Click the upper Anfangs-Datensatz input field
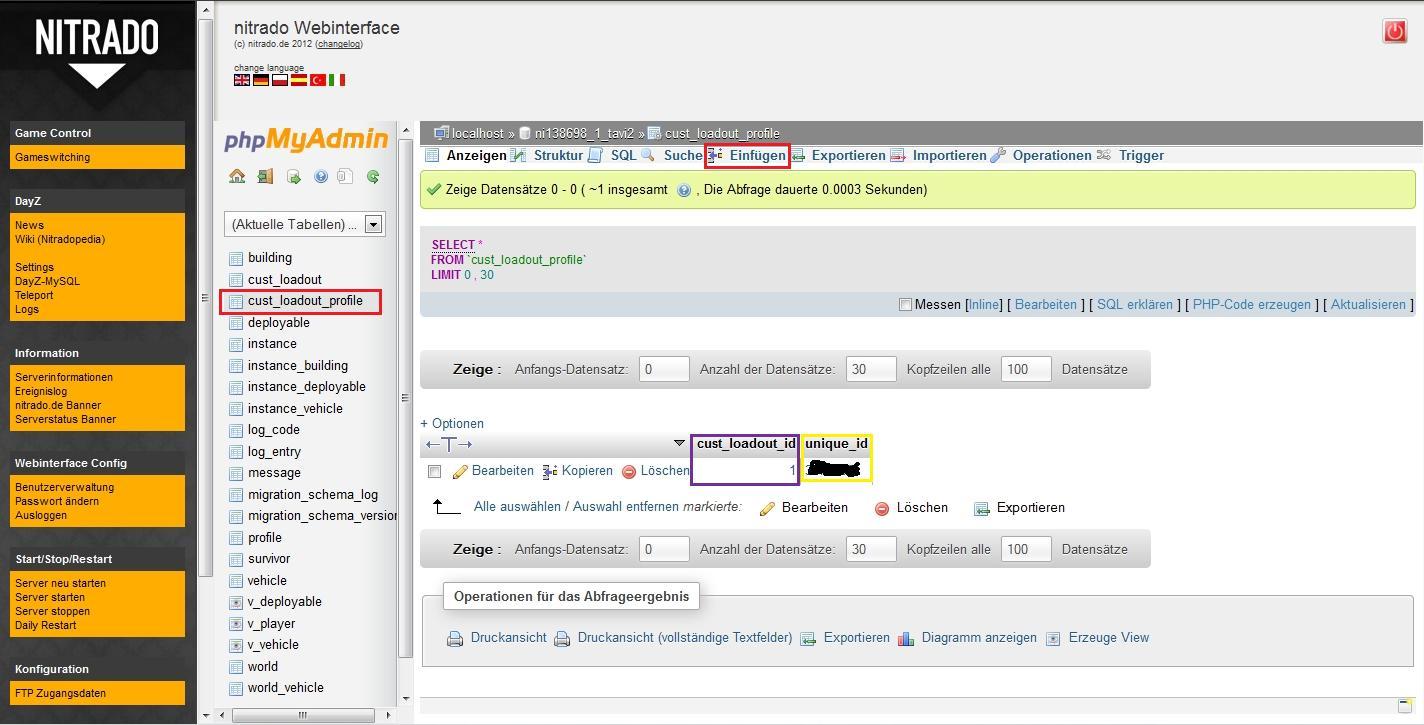Screen dimensions: 1424x725 pyautogui.click(x=664, y=369)
